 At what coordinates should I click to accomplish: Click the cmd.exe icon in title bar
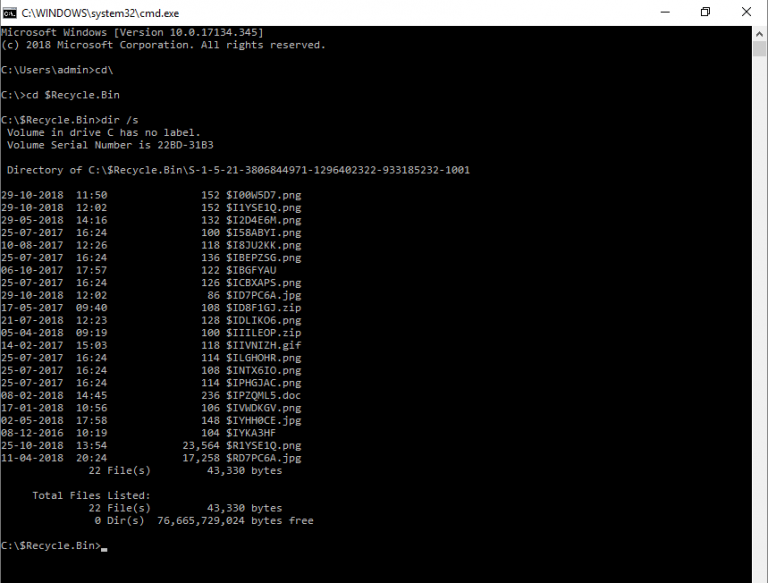10,12
